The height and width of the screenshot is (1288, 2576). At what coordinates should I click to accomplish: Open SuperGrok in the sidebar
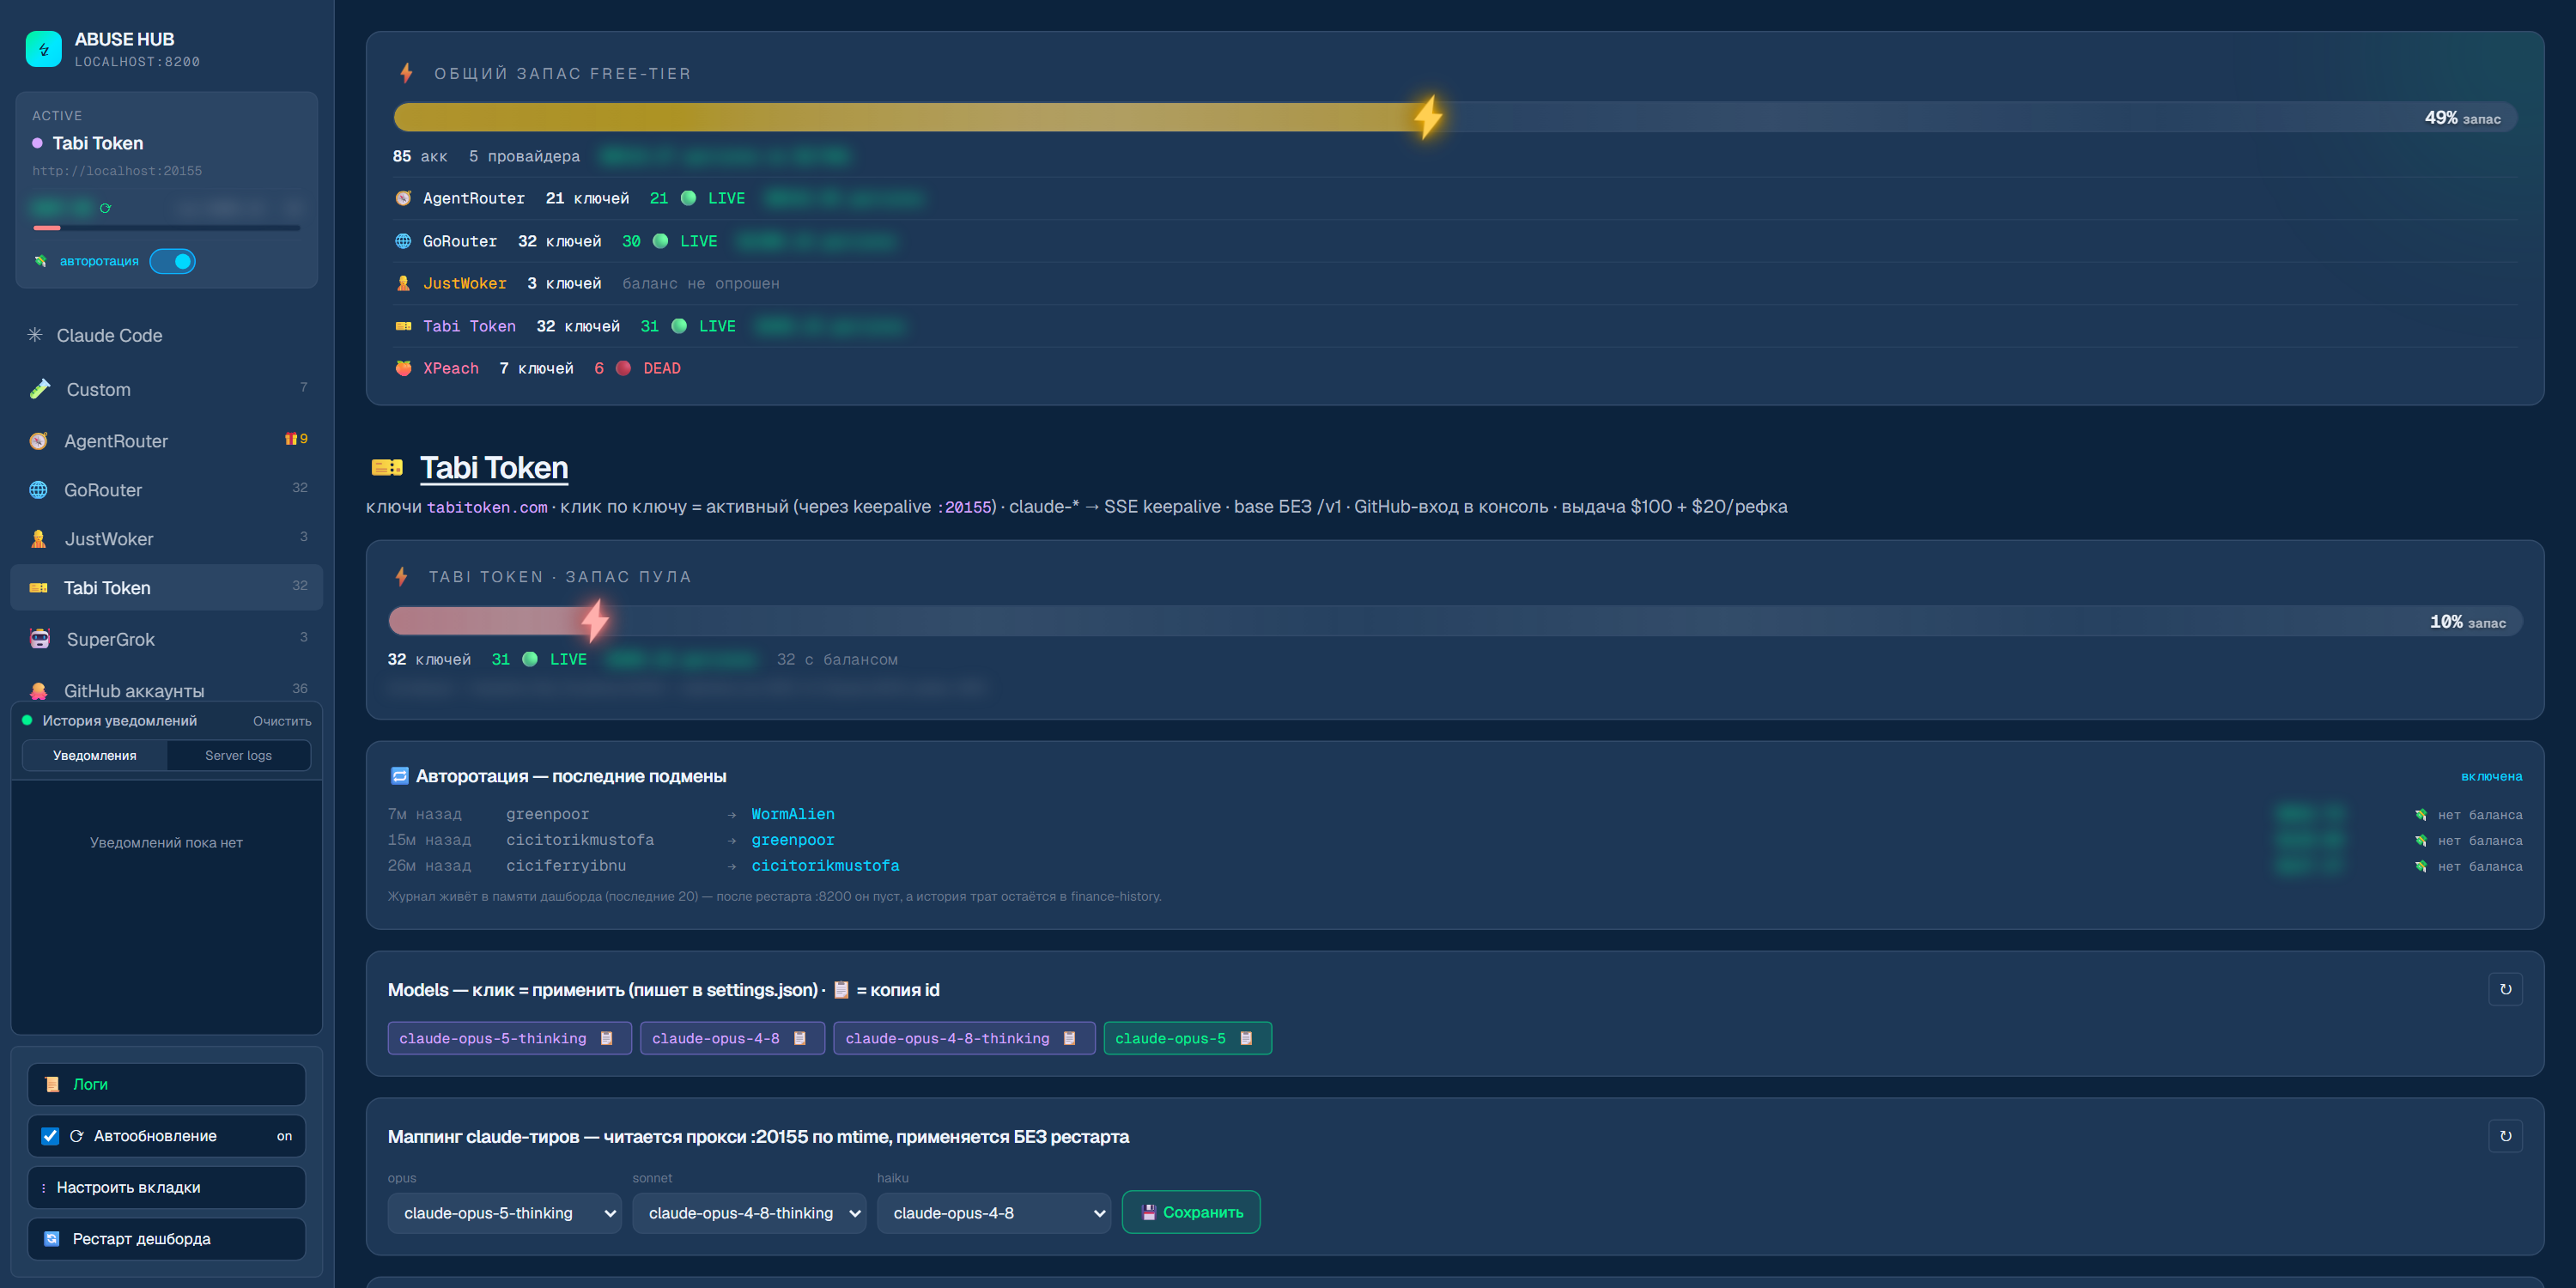(x=166, y=639)
